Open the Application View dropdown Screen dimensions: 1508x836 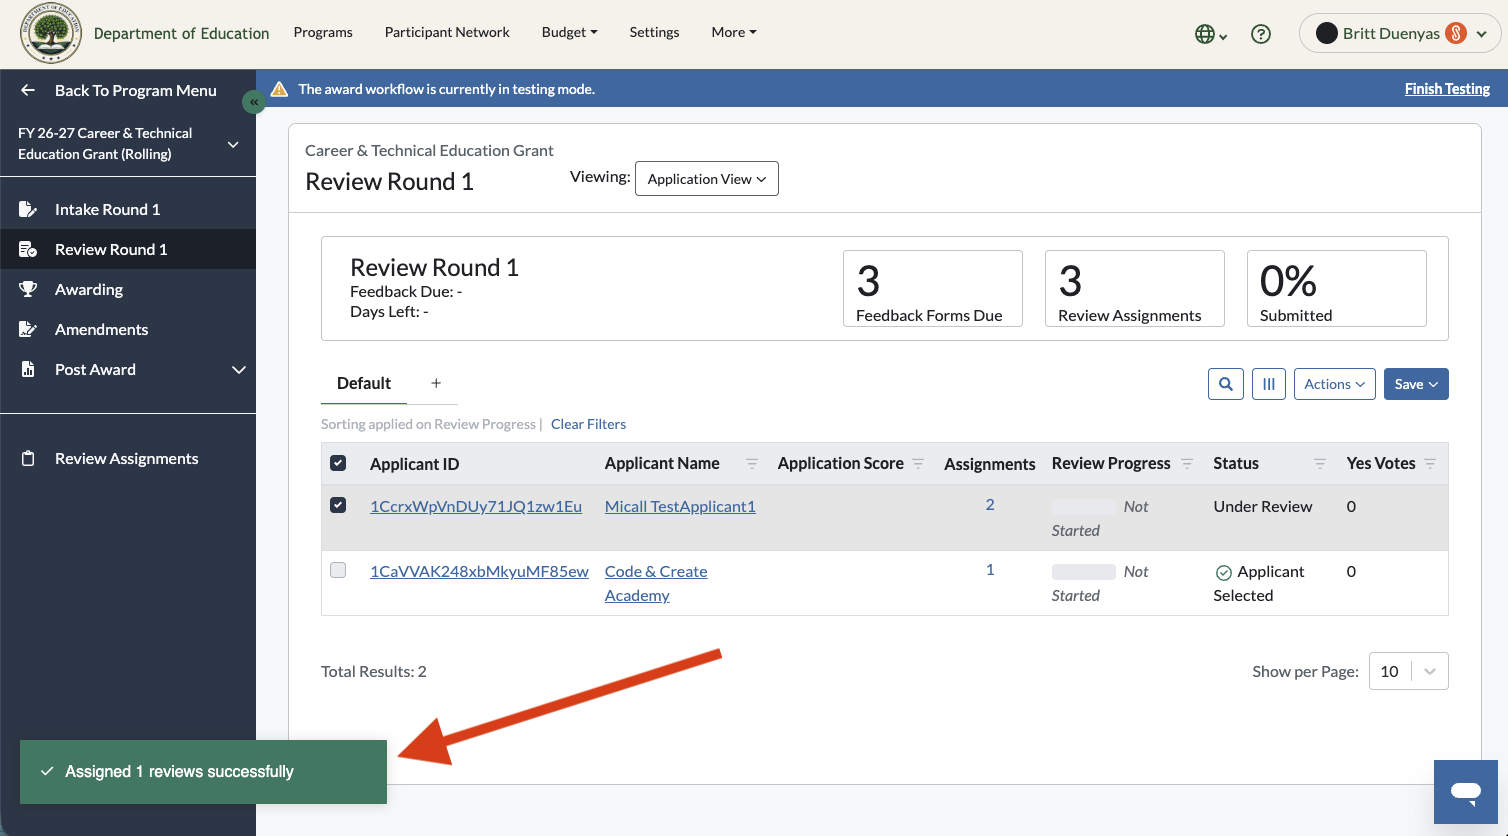click(x=707, y=179)
